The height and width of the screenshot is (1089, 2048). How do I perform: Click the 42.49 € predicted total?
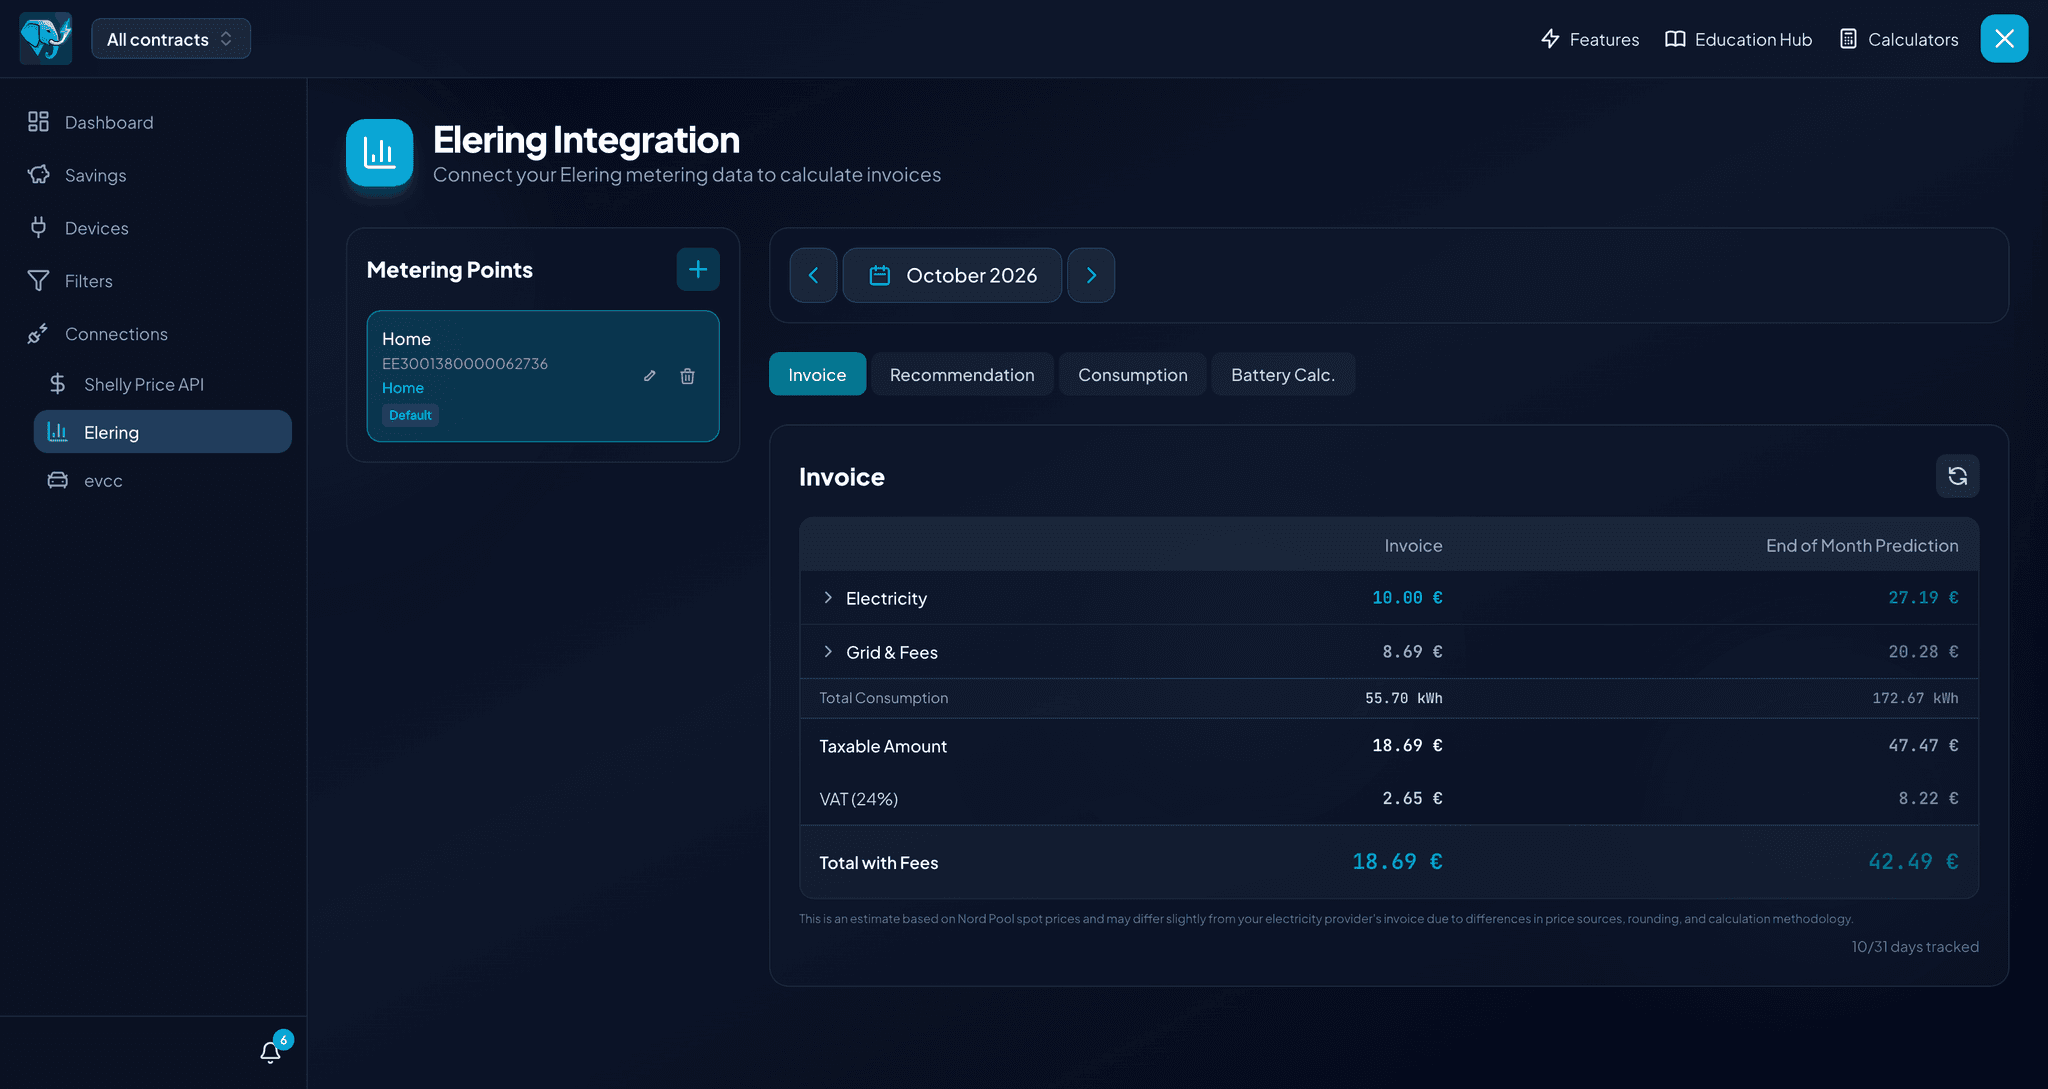tap(1913, 862)
